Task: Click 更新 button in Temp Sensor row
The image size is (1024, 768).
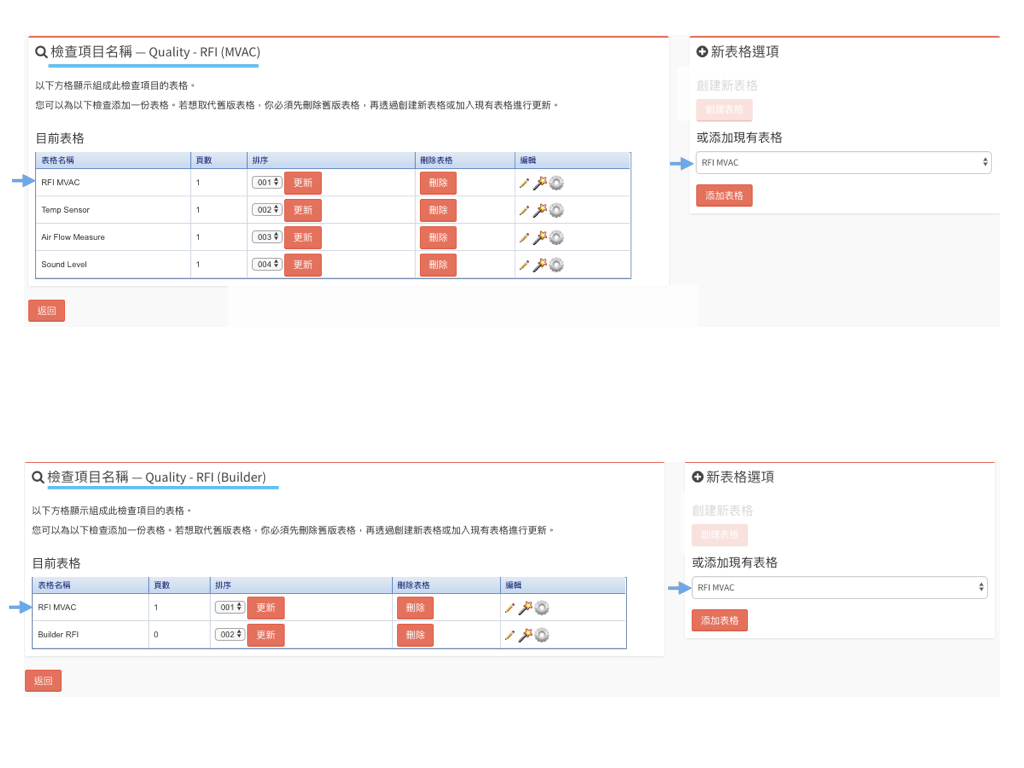Action: click(303, 210)
